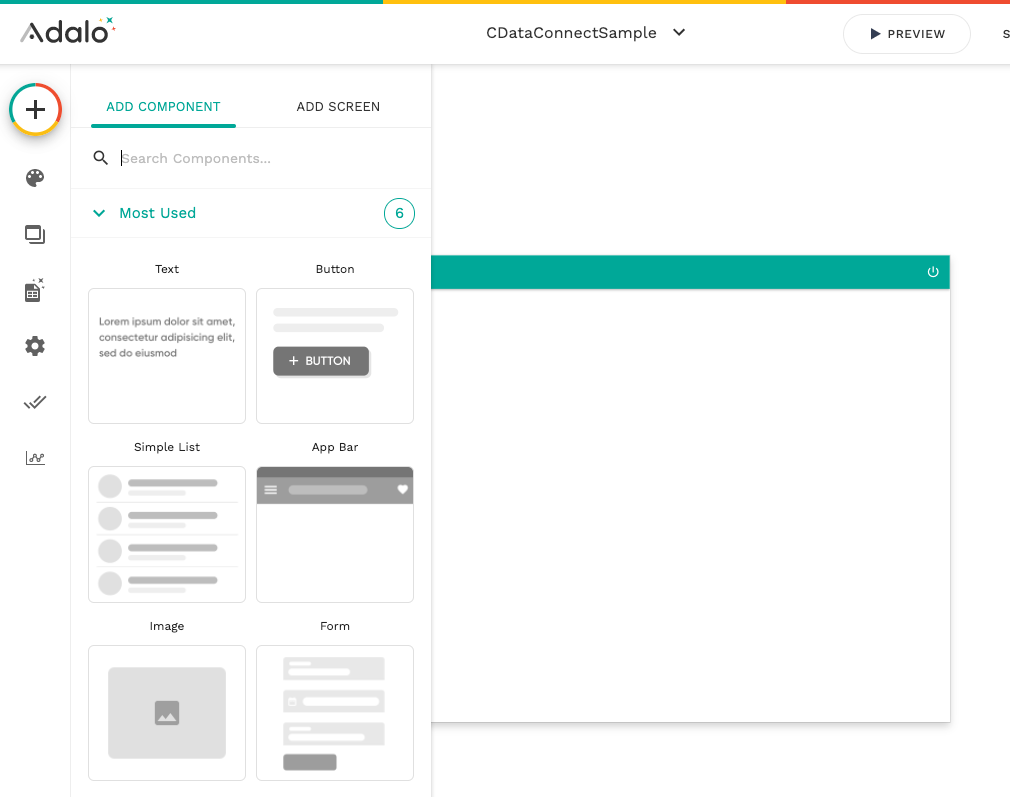Click the Most Used count badge
The height and width of the screenshot is (797, 1010).
(399, 213)
